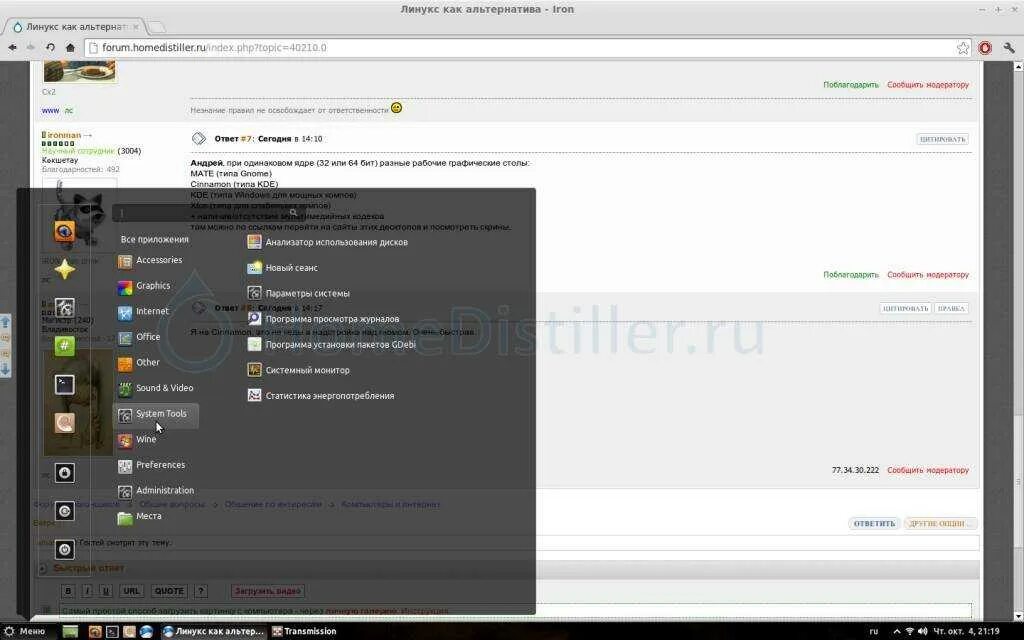Click ПРАВКА button on reply #8
Image resolution: width=1024 pixels, height=640 pixels.
point(951,308)
